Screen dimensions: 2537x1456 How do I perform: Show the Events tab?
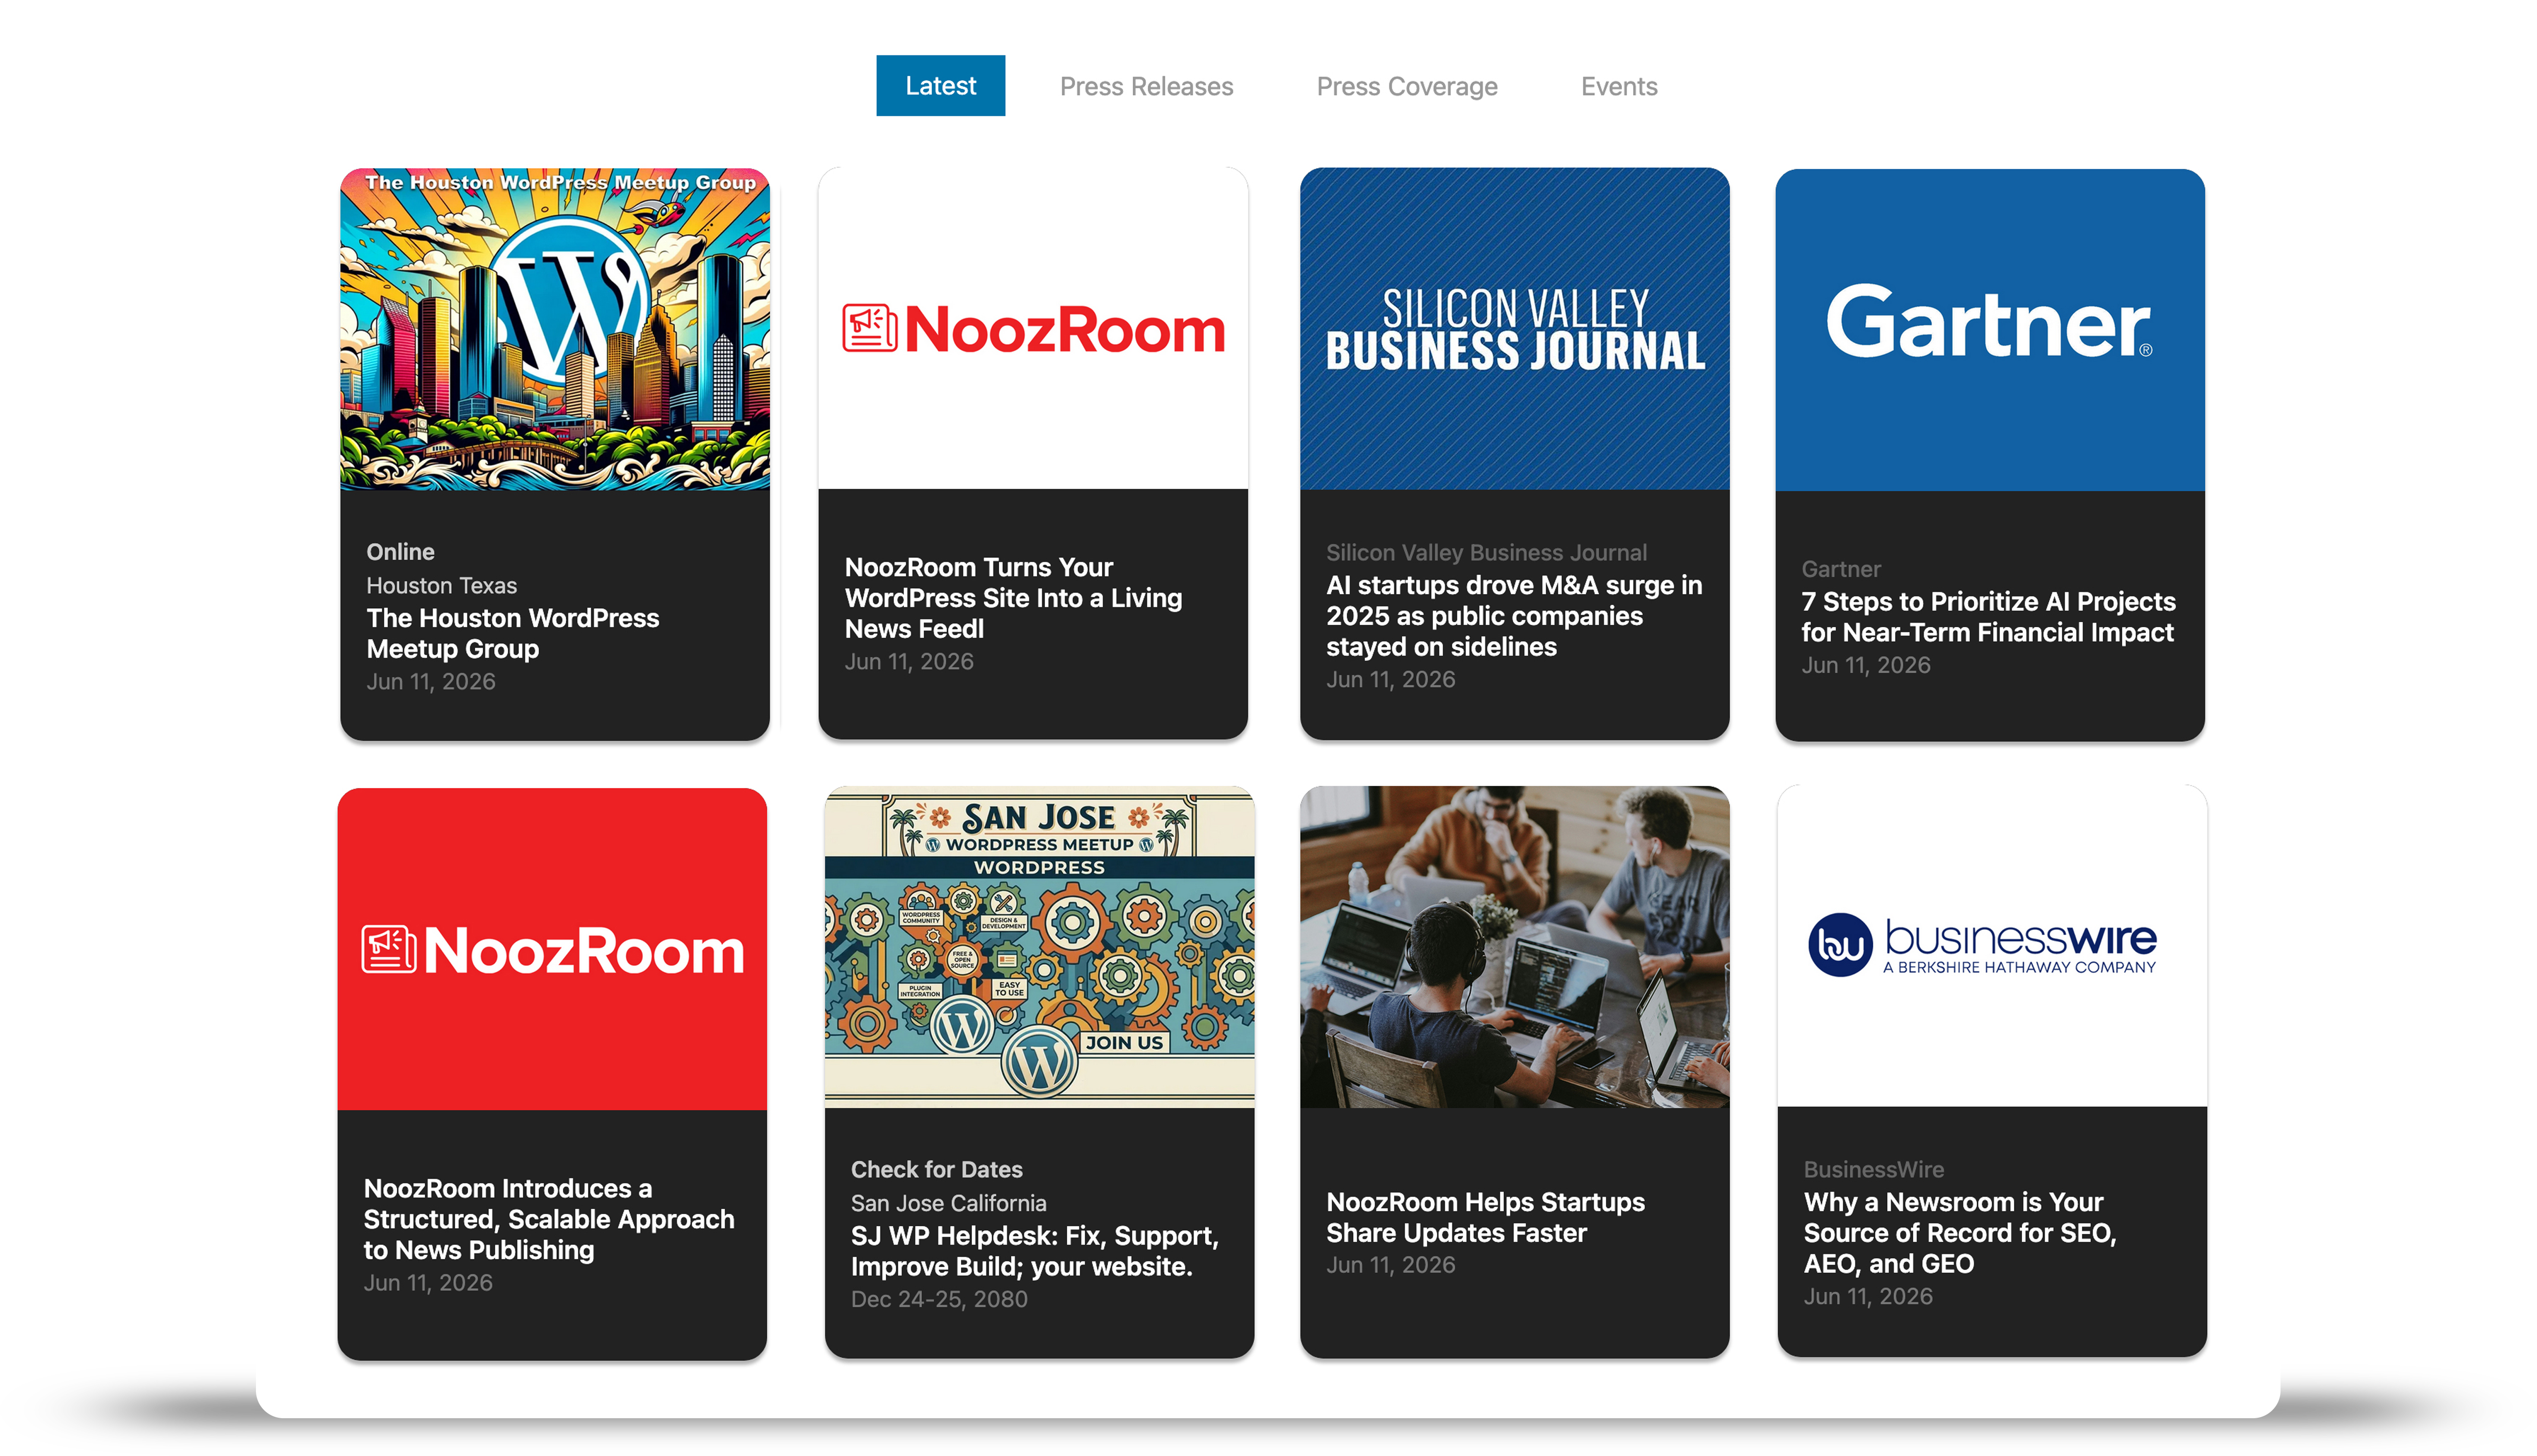click(1618, 86)
